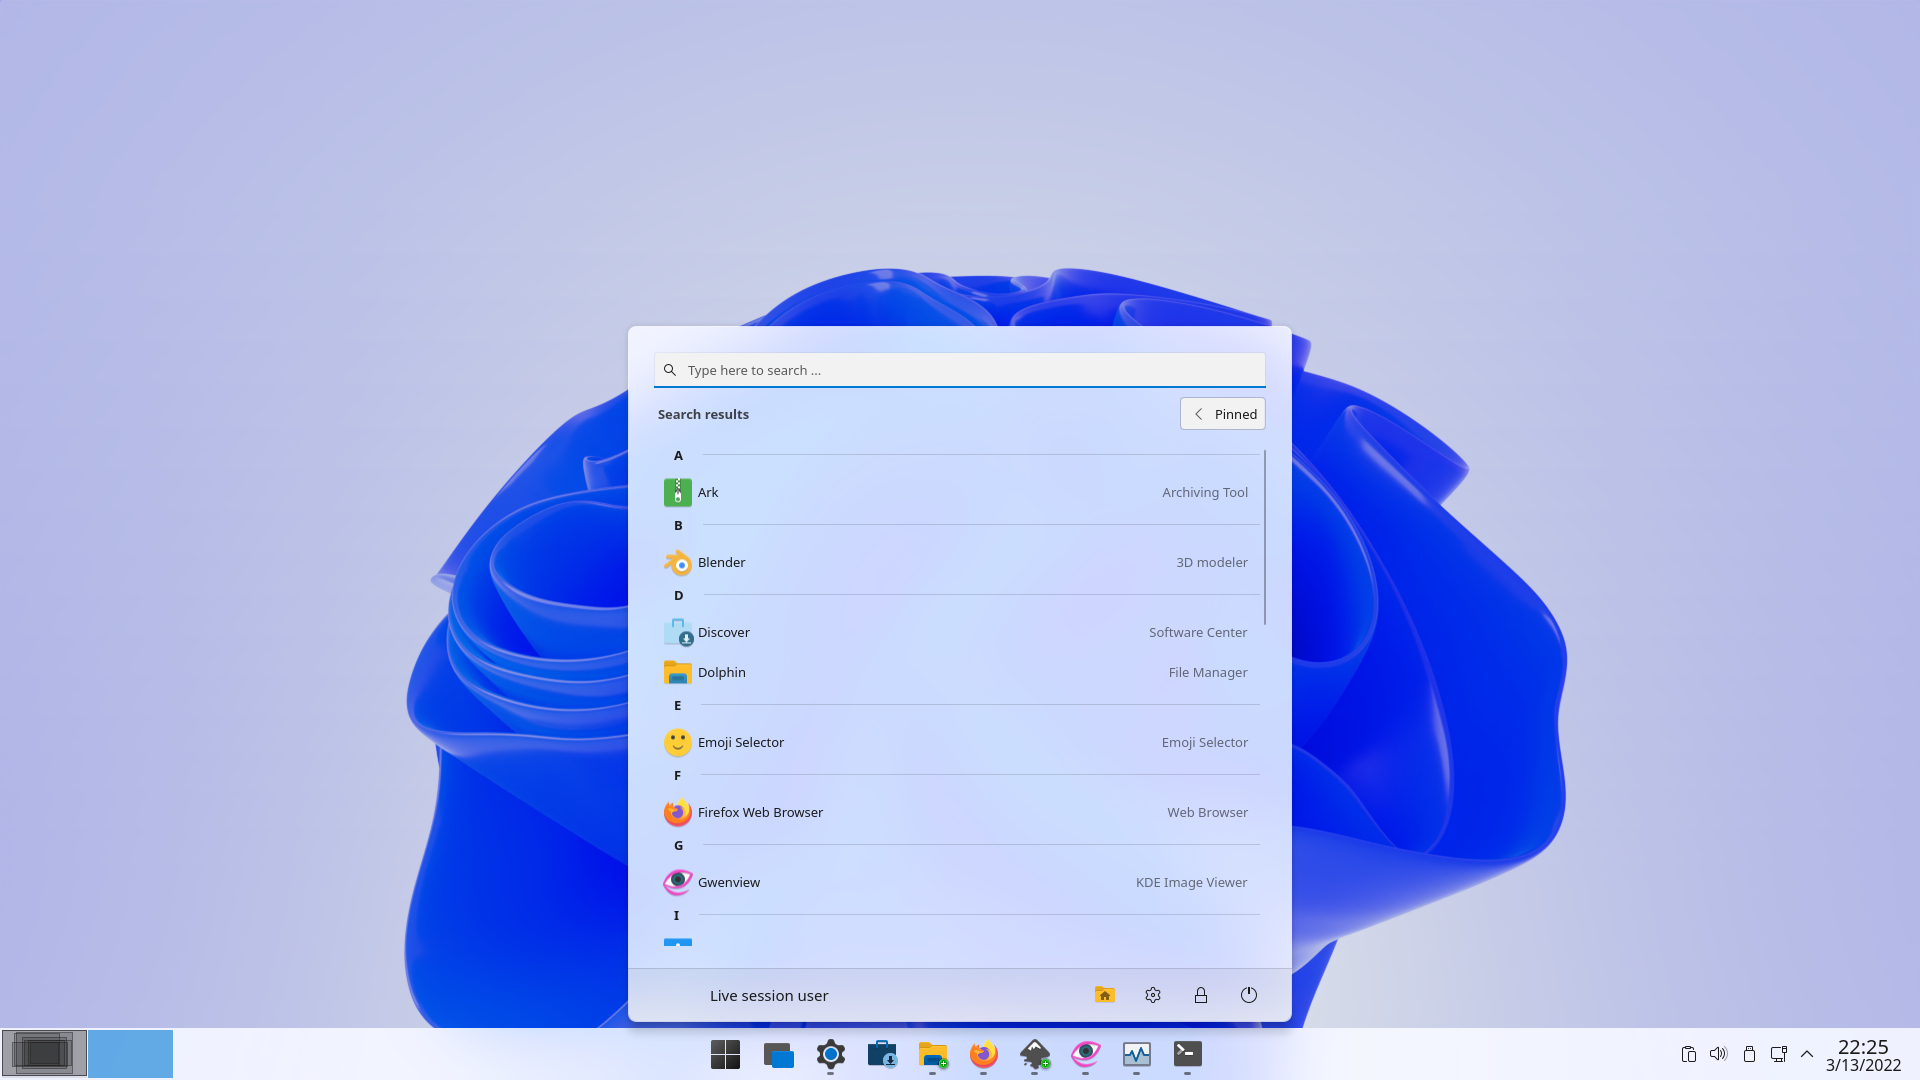This screenshot has width=1920, height=1080.
Task: Open Dolphin from the taskbar
Action: tap(933, 1054)
